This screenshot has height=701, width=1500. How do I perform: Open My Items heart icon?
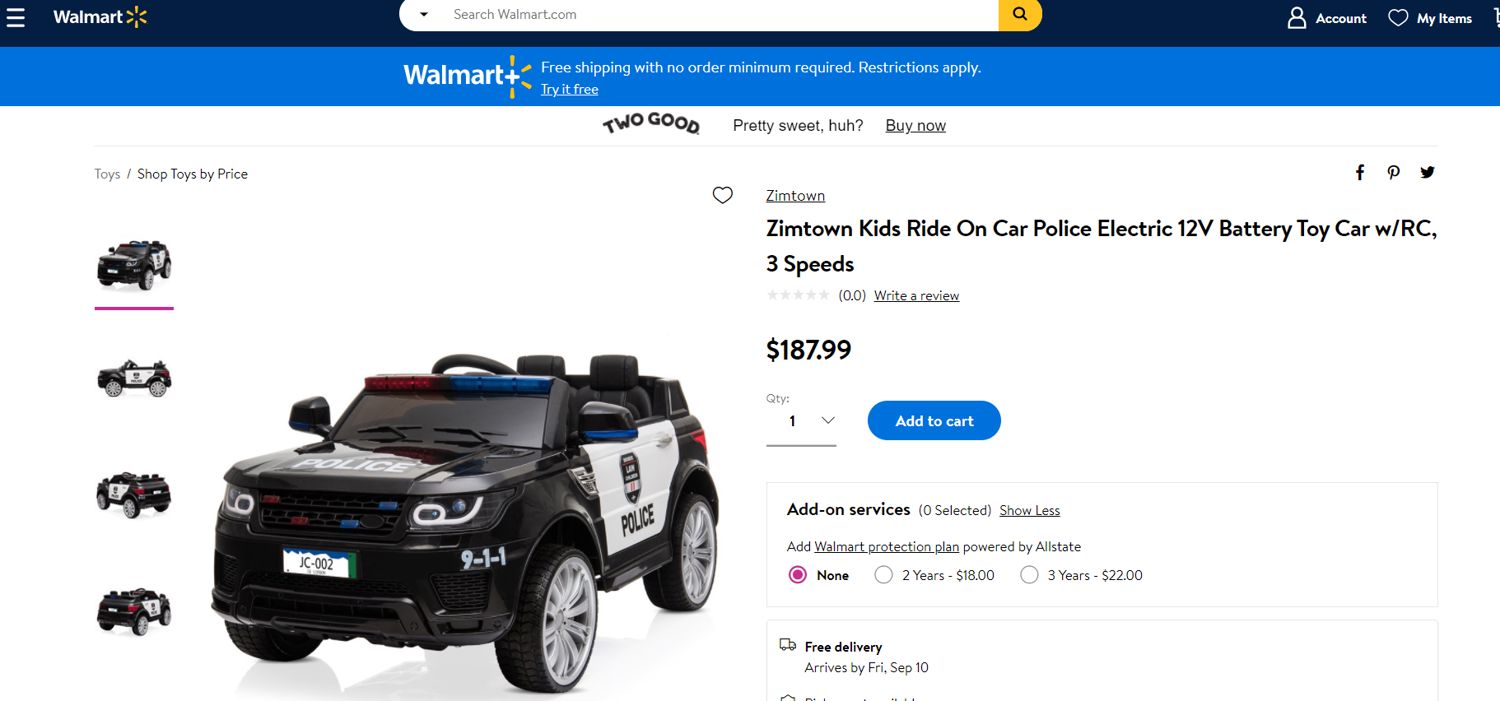[1398, 18]
